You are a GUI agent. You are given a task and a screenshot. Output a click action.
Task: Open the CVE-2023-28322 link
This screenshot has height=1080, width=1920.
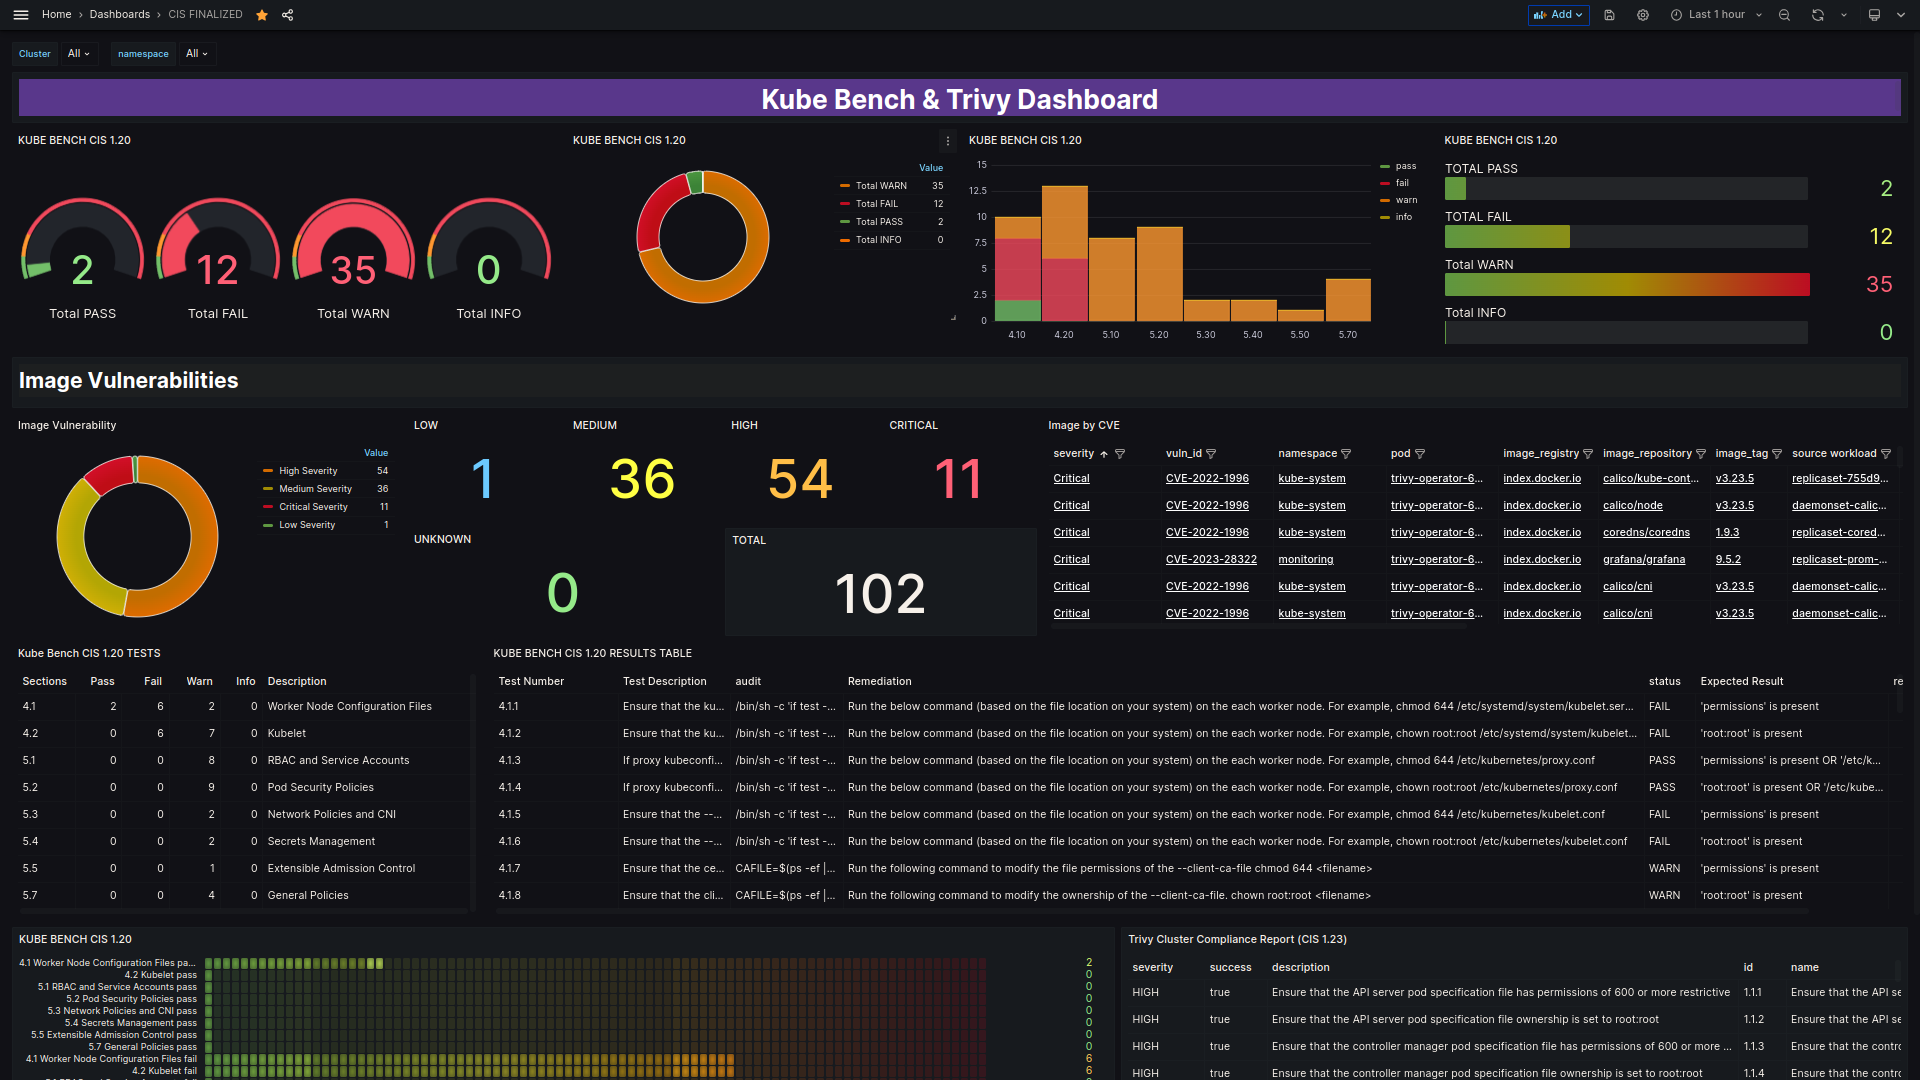(x=1211, y=559)
